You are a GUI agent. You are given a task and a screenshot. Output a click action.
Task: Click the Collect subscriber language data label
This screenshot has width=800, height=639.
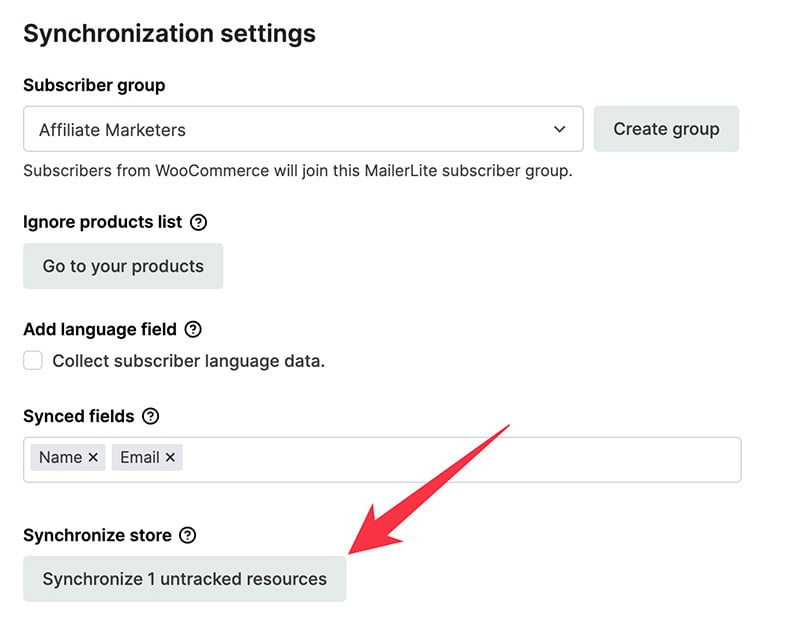tap(188, 361)
